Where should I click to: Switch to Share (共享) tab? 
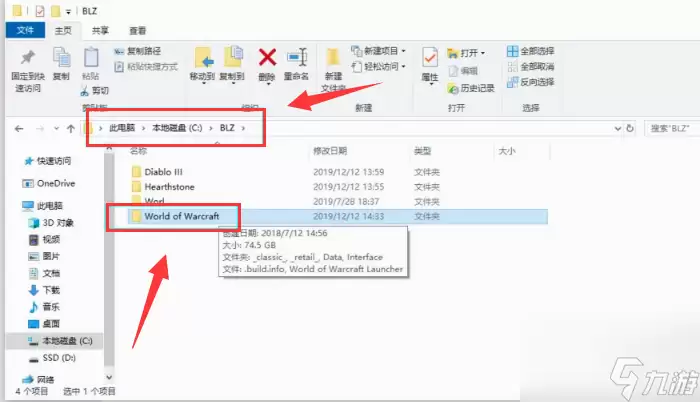pyautogui.click(x=100, y=30)
